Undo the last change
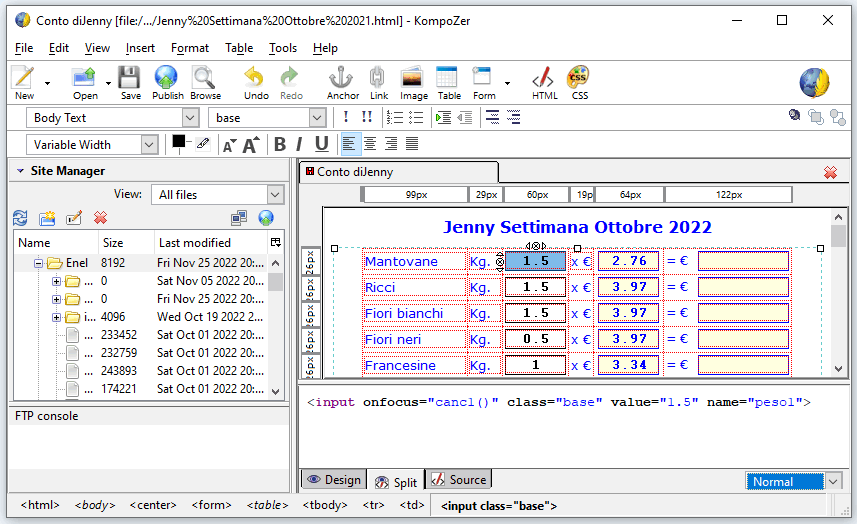 click(x=256, y=83)
